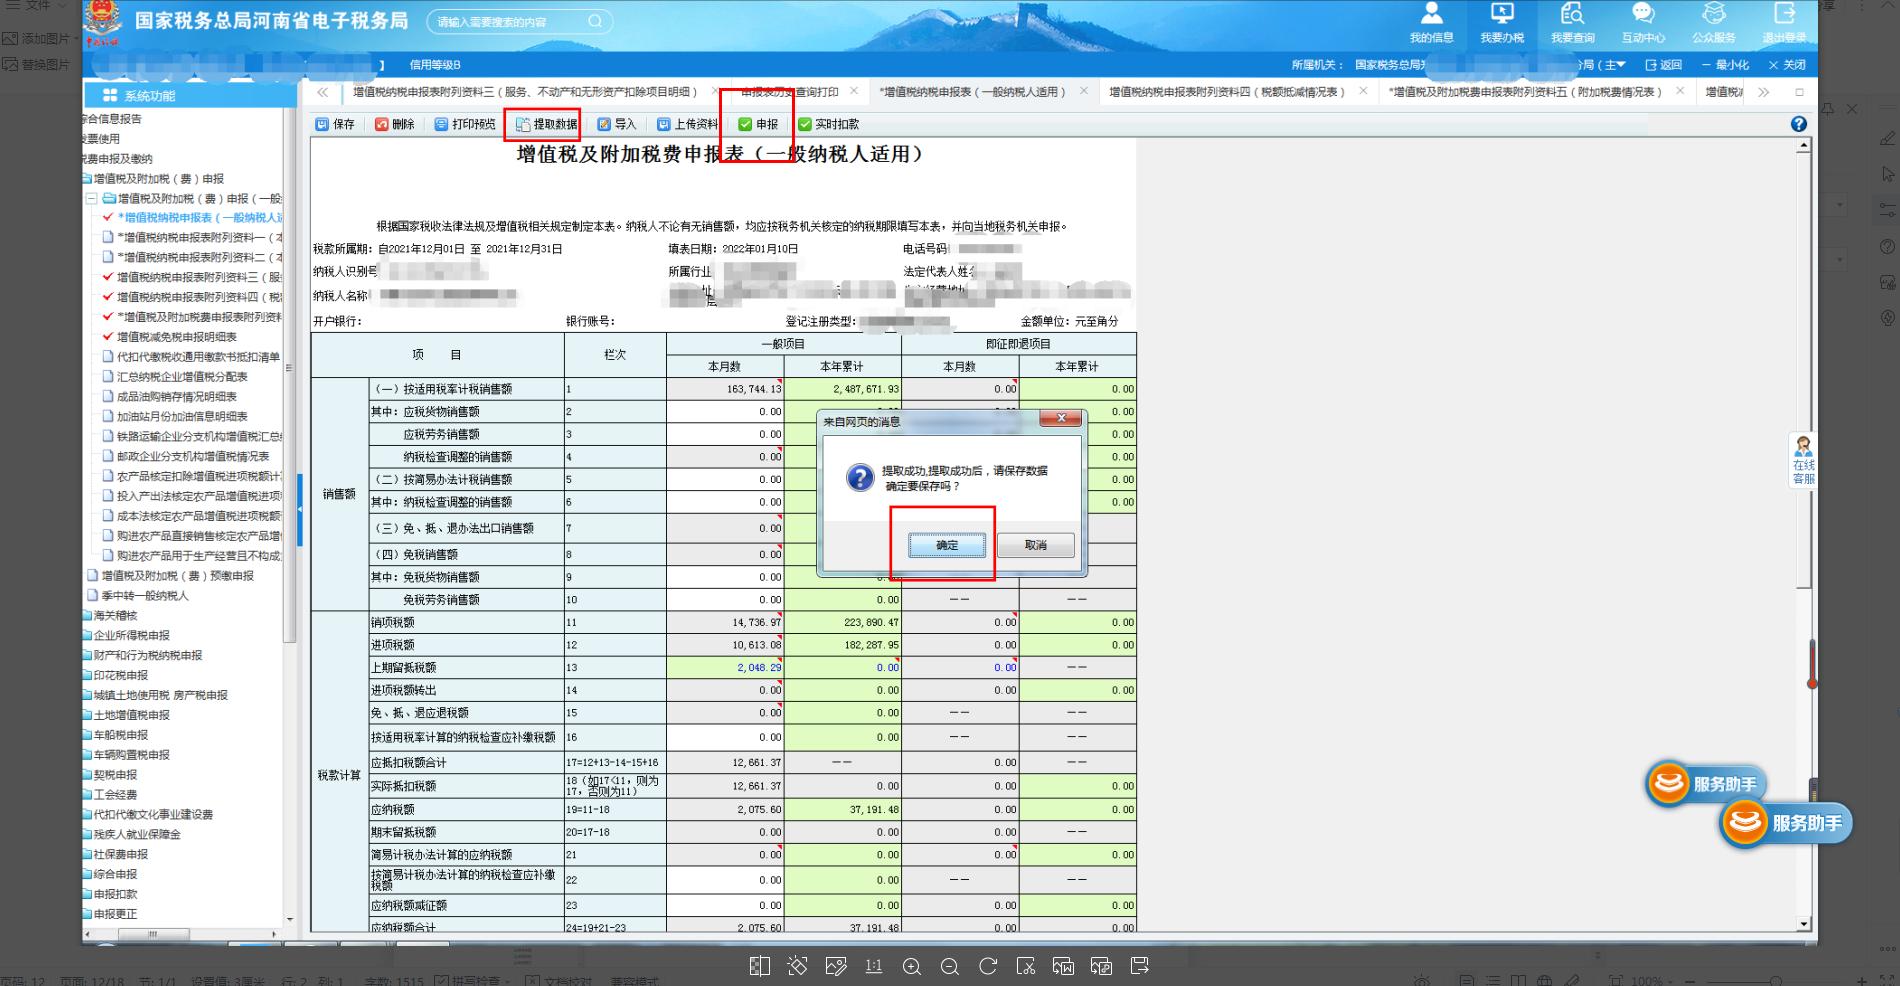Click 确定 in the confirmation dialog
Image resolution: width=1900 pixels, height=986 pixels.
click(x=945, y=546)
